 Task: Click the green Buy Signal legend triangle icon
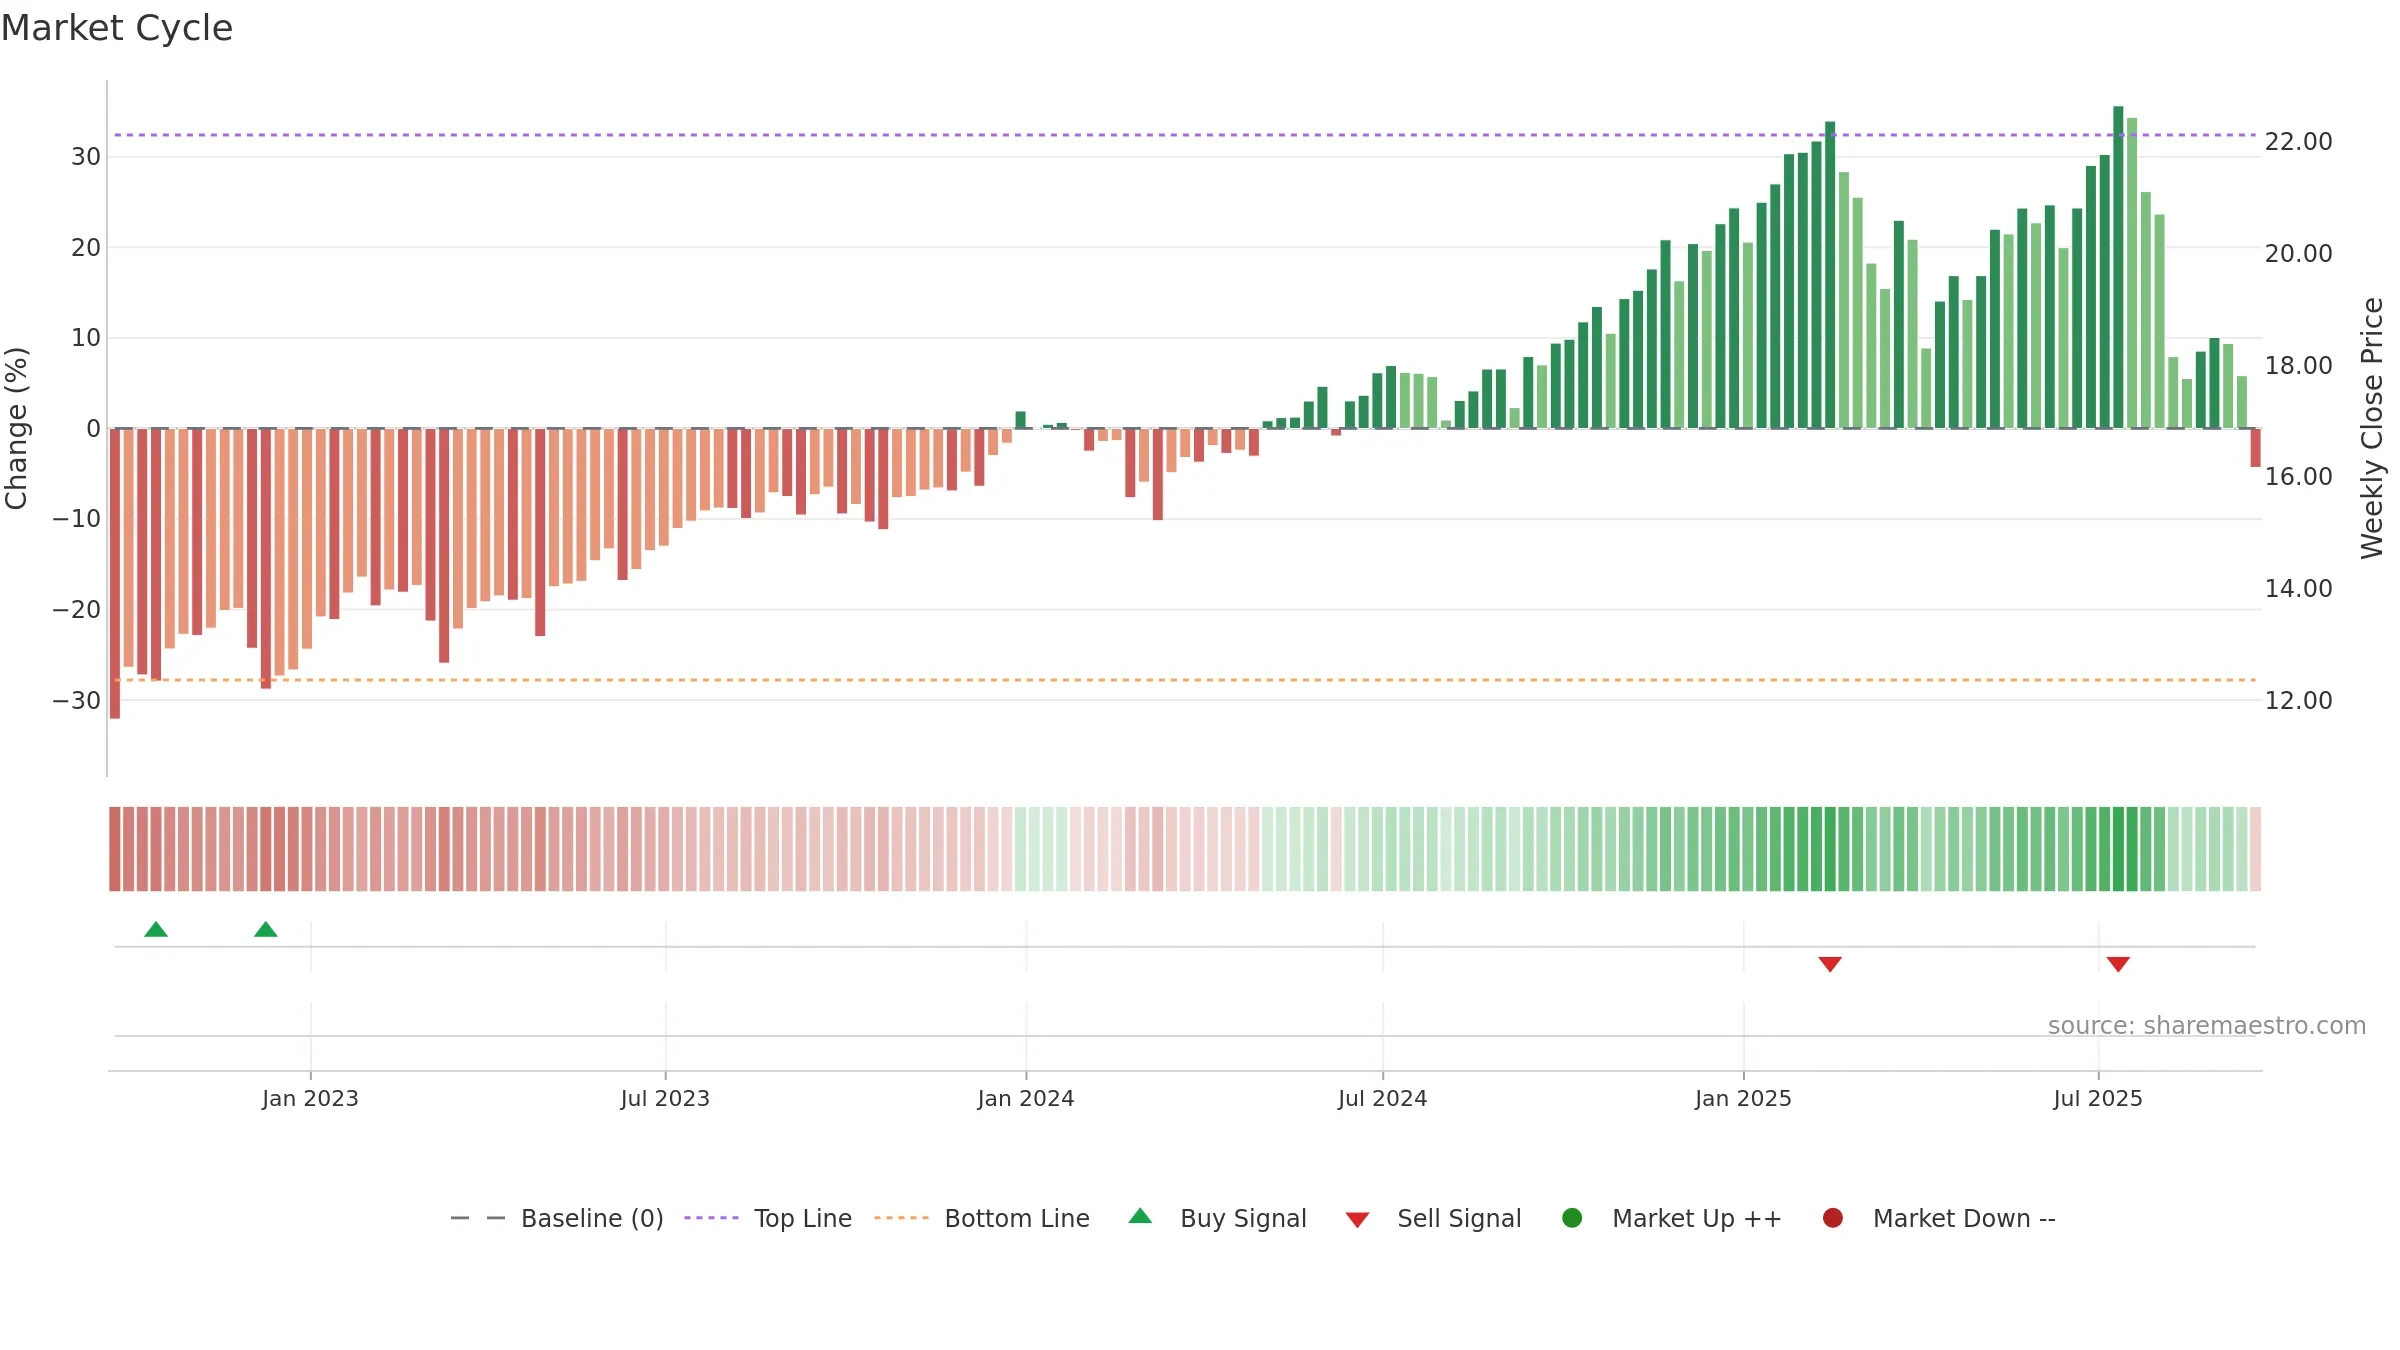[x=1140, y=1216]
